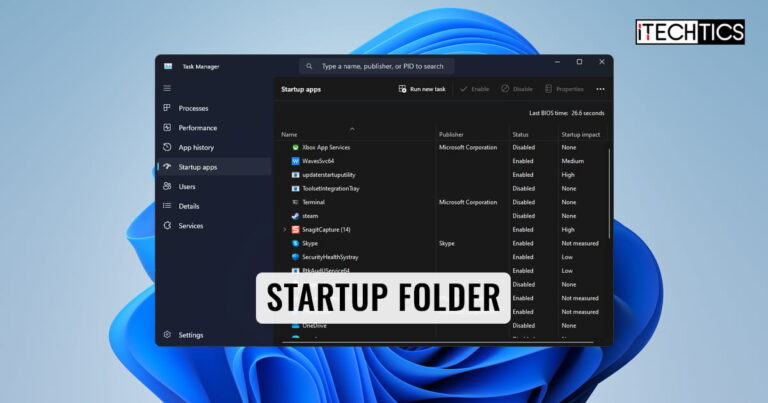Click the Disable toolbar button
The height and width of the screenshot is (403, 768).
518,89
